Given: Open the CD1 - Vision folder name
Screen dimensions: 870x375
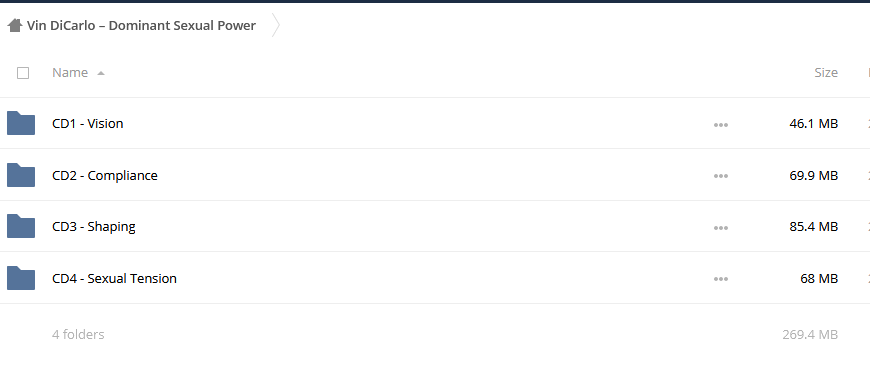Looking at the screenshot, I should [x=88, y=123].
